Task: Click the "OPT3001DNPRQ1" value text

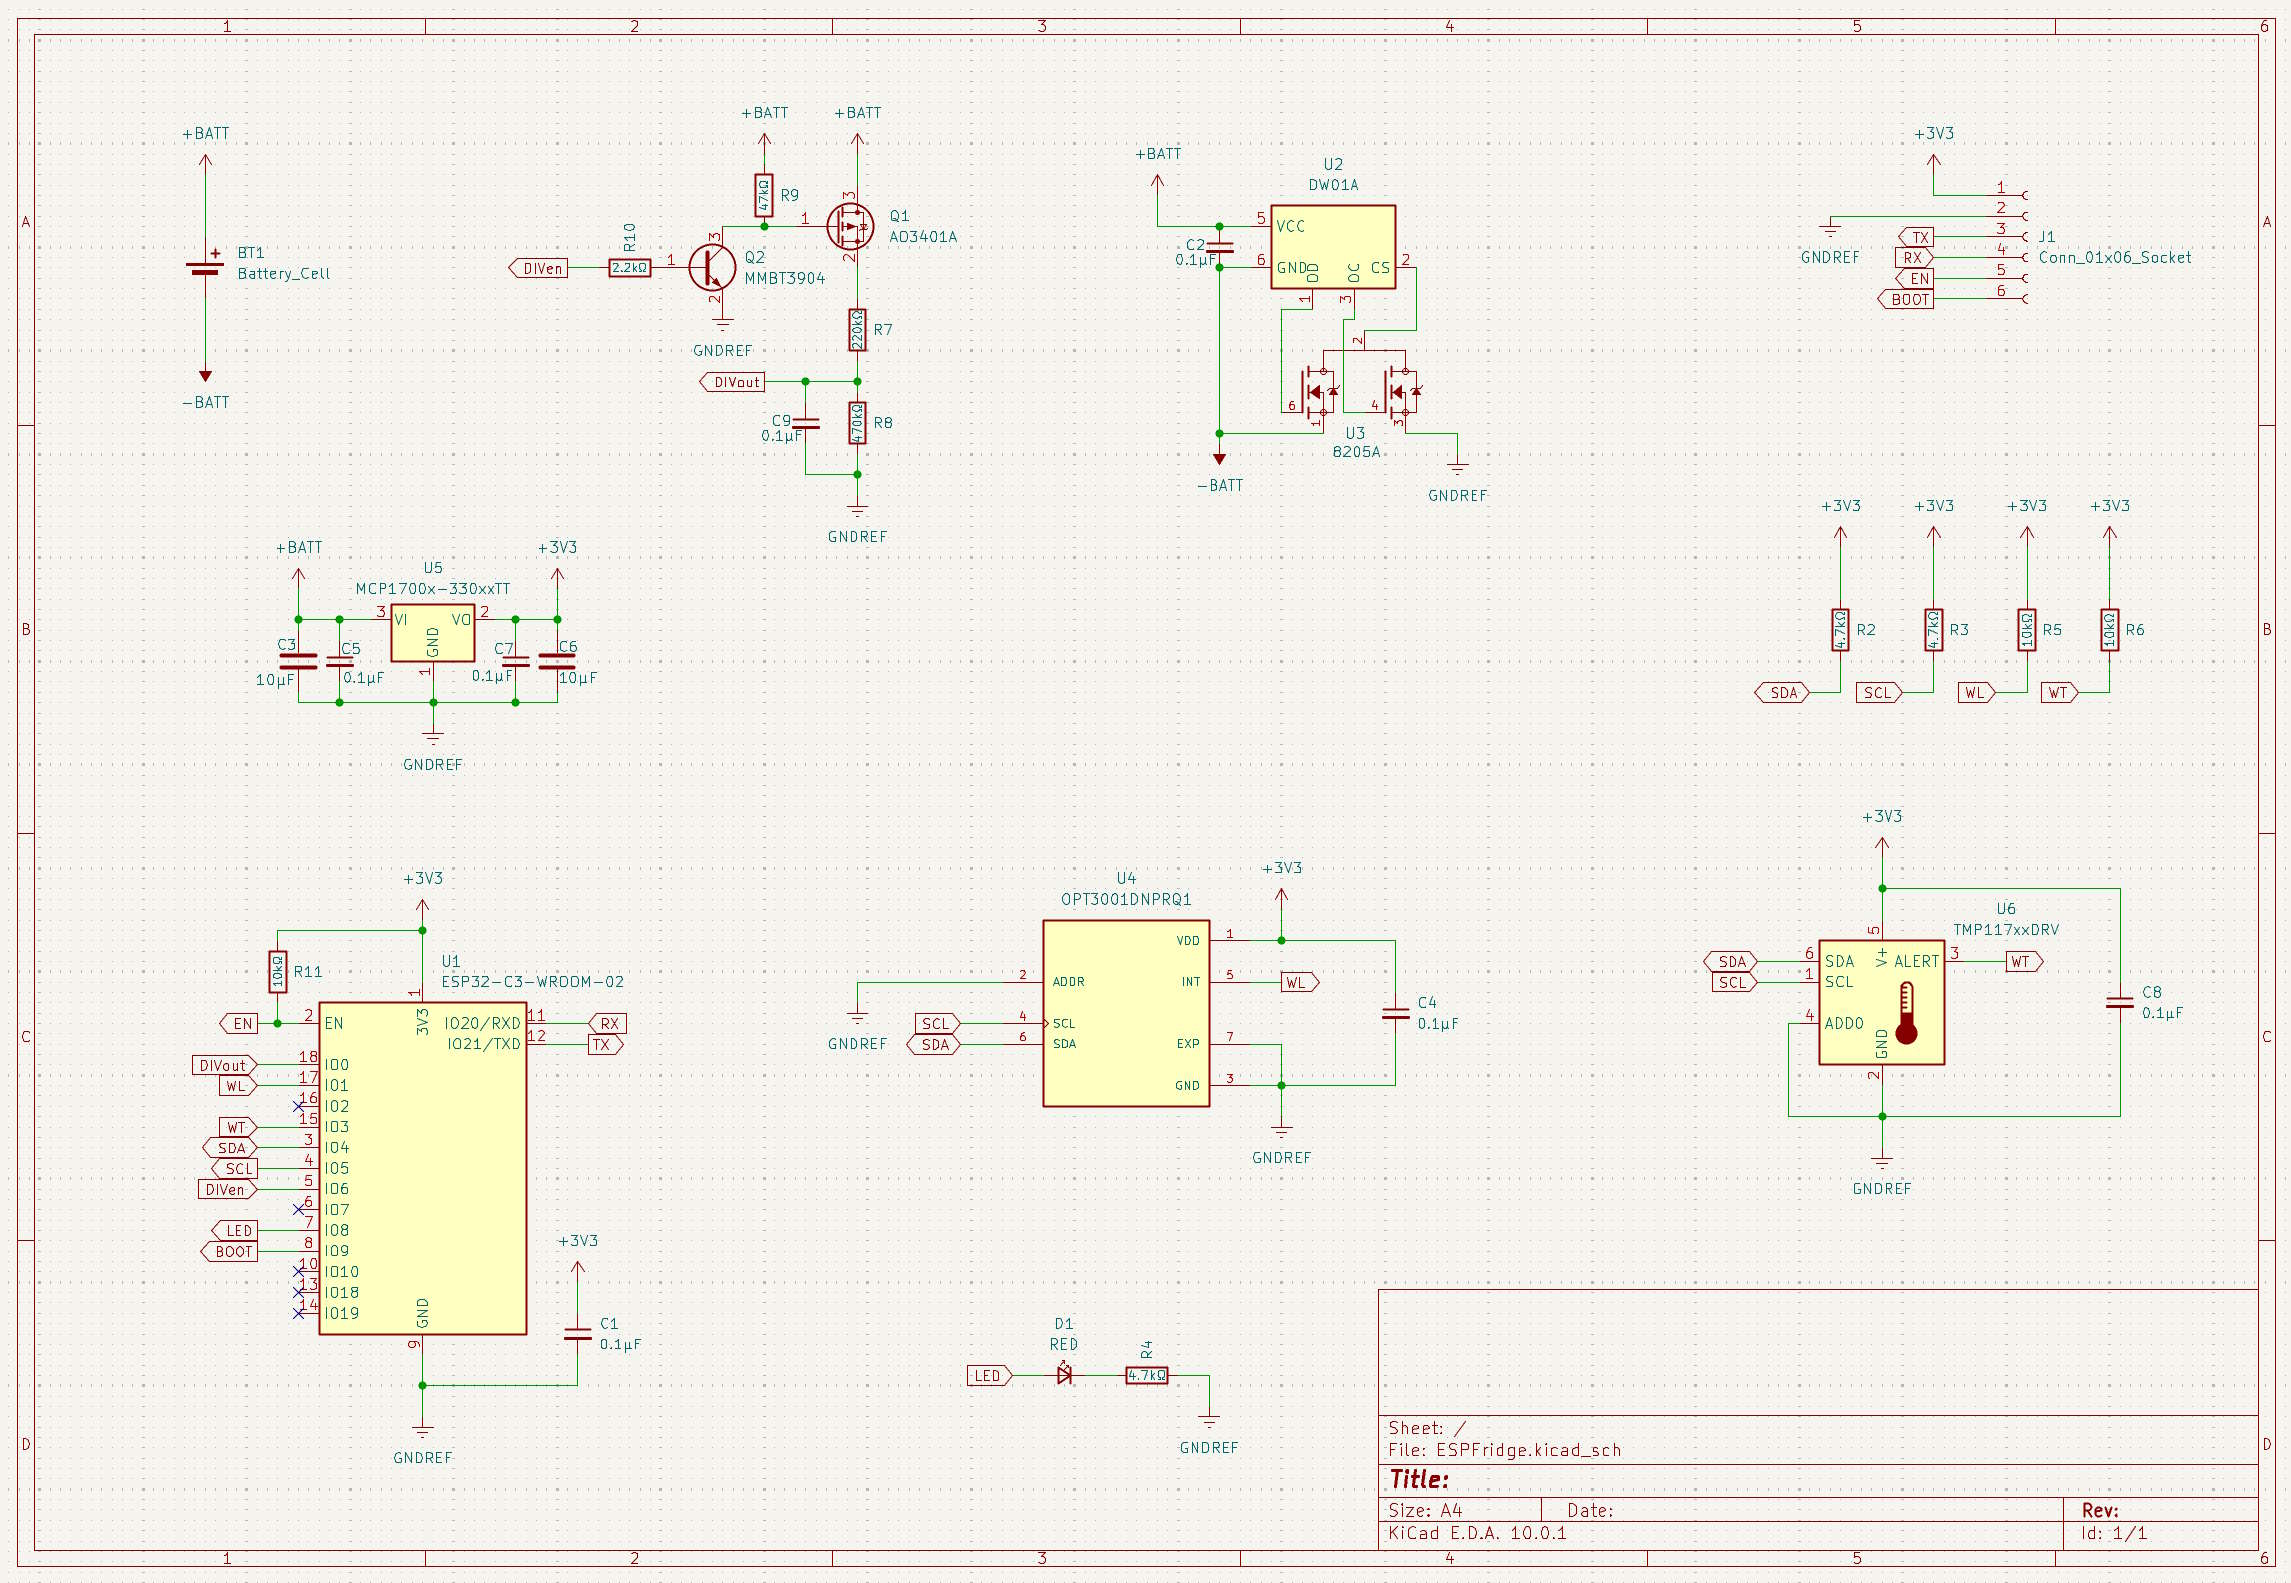Action: tap(1126, 899)
